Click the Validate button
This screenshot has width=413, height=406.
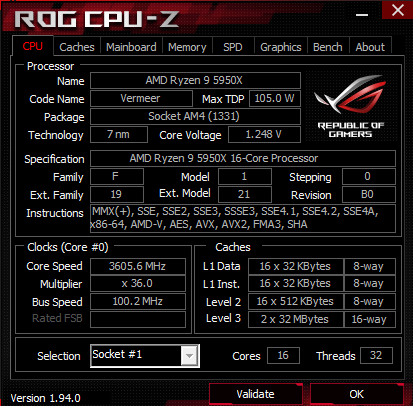255,394
